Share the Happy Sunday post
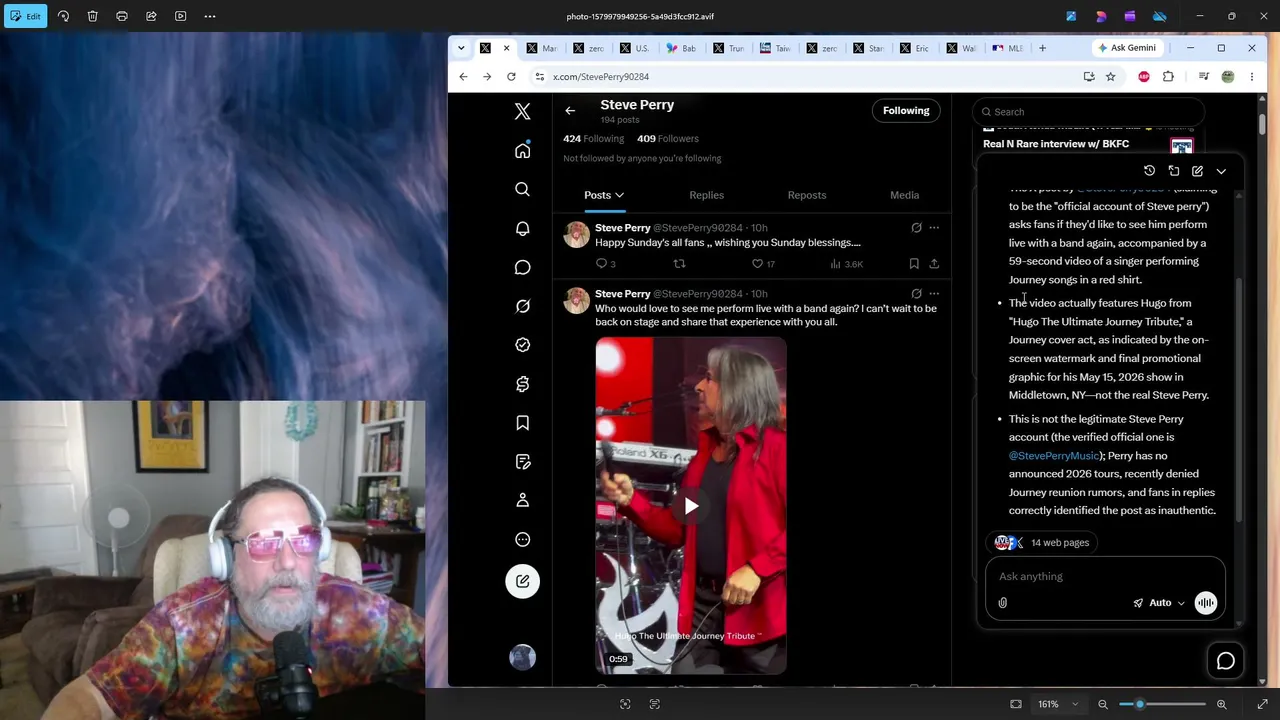1280x720 pixels. tap(934, 264)
